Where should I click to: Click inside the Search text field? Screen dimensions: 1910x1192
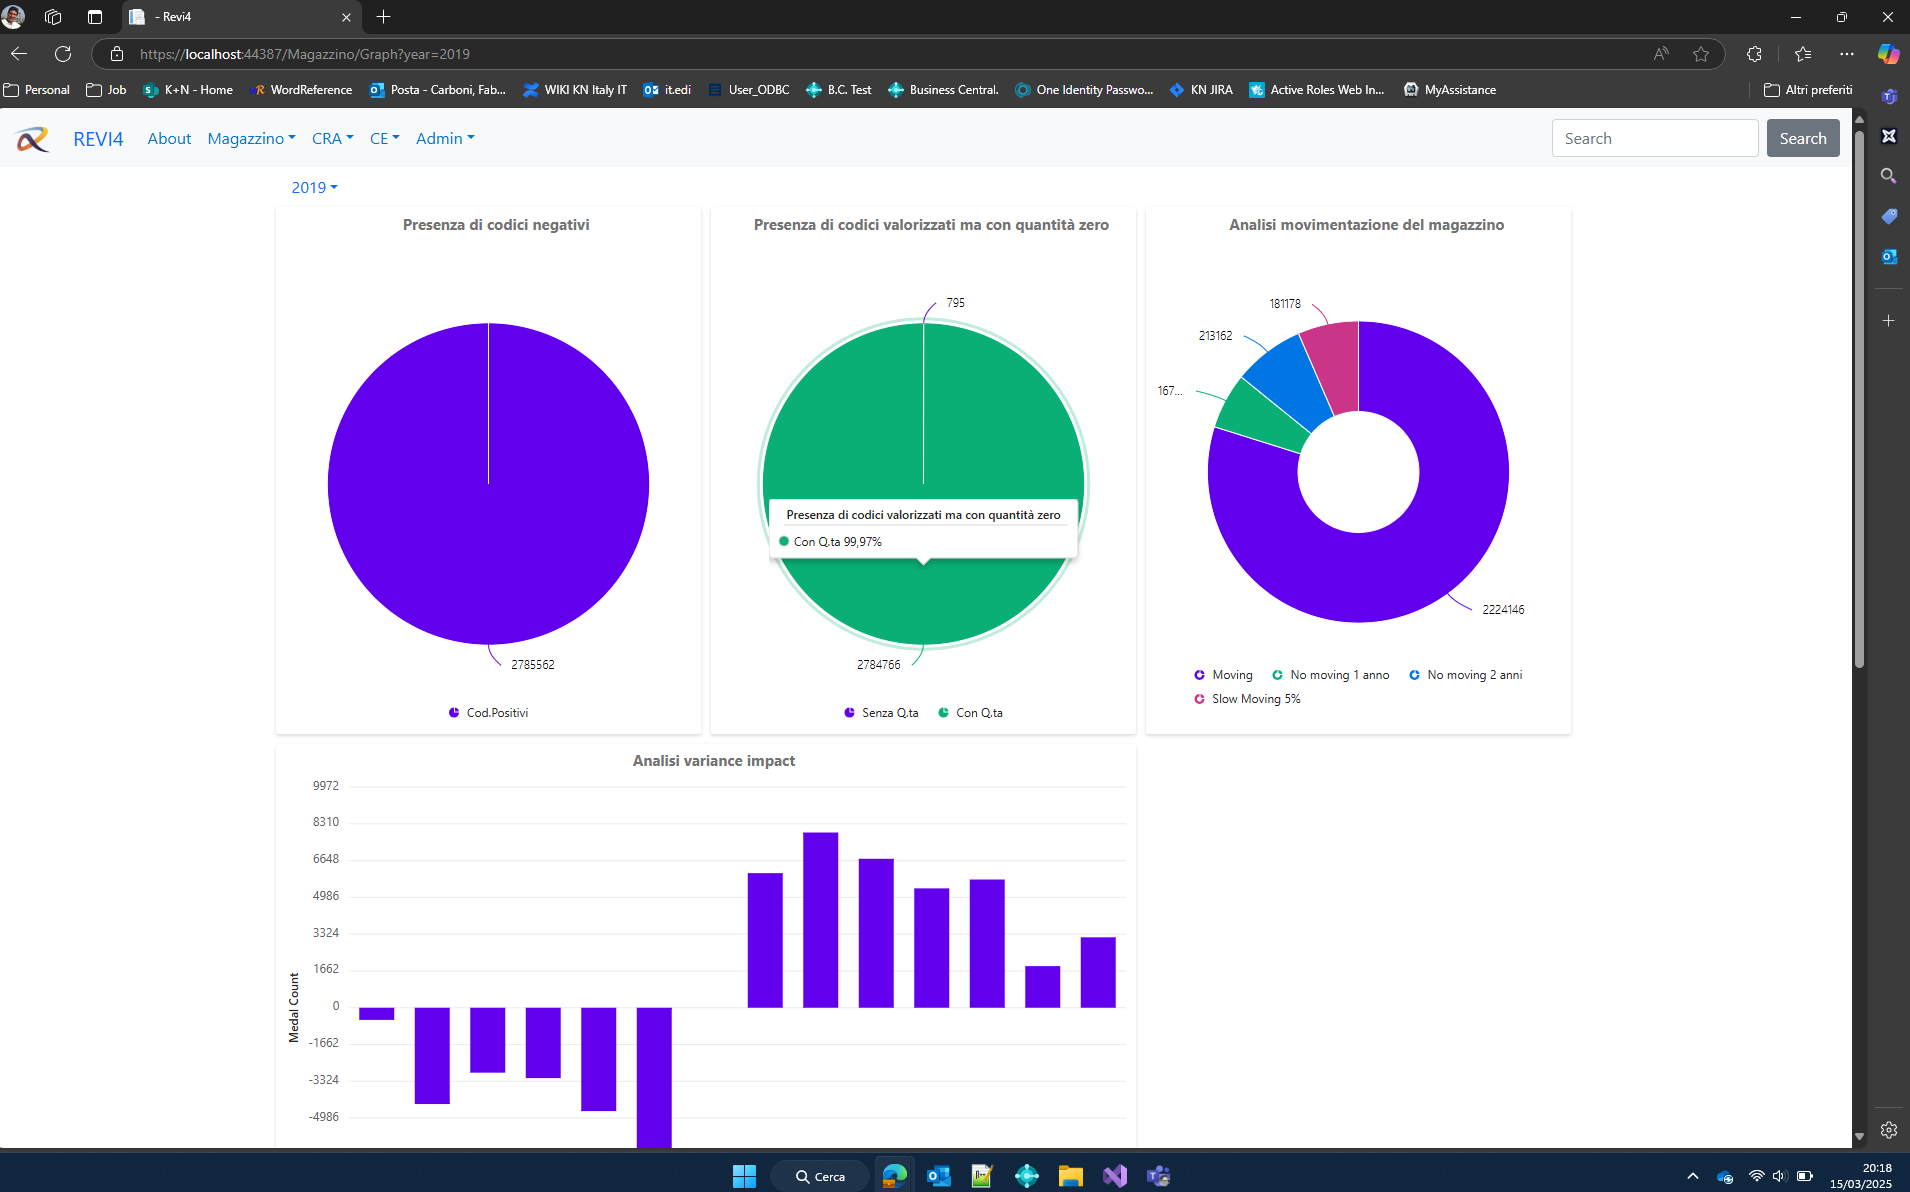1655,138
